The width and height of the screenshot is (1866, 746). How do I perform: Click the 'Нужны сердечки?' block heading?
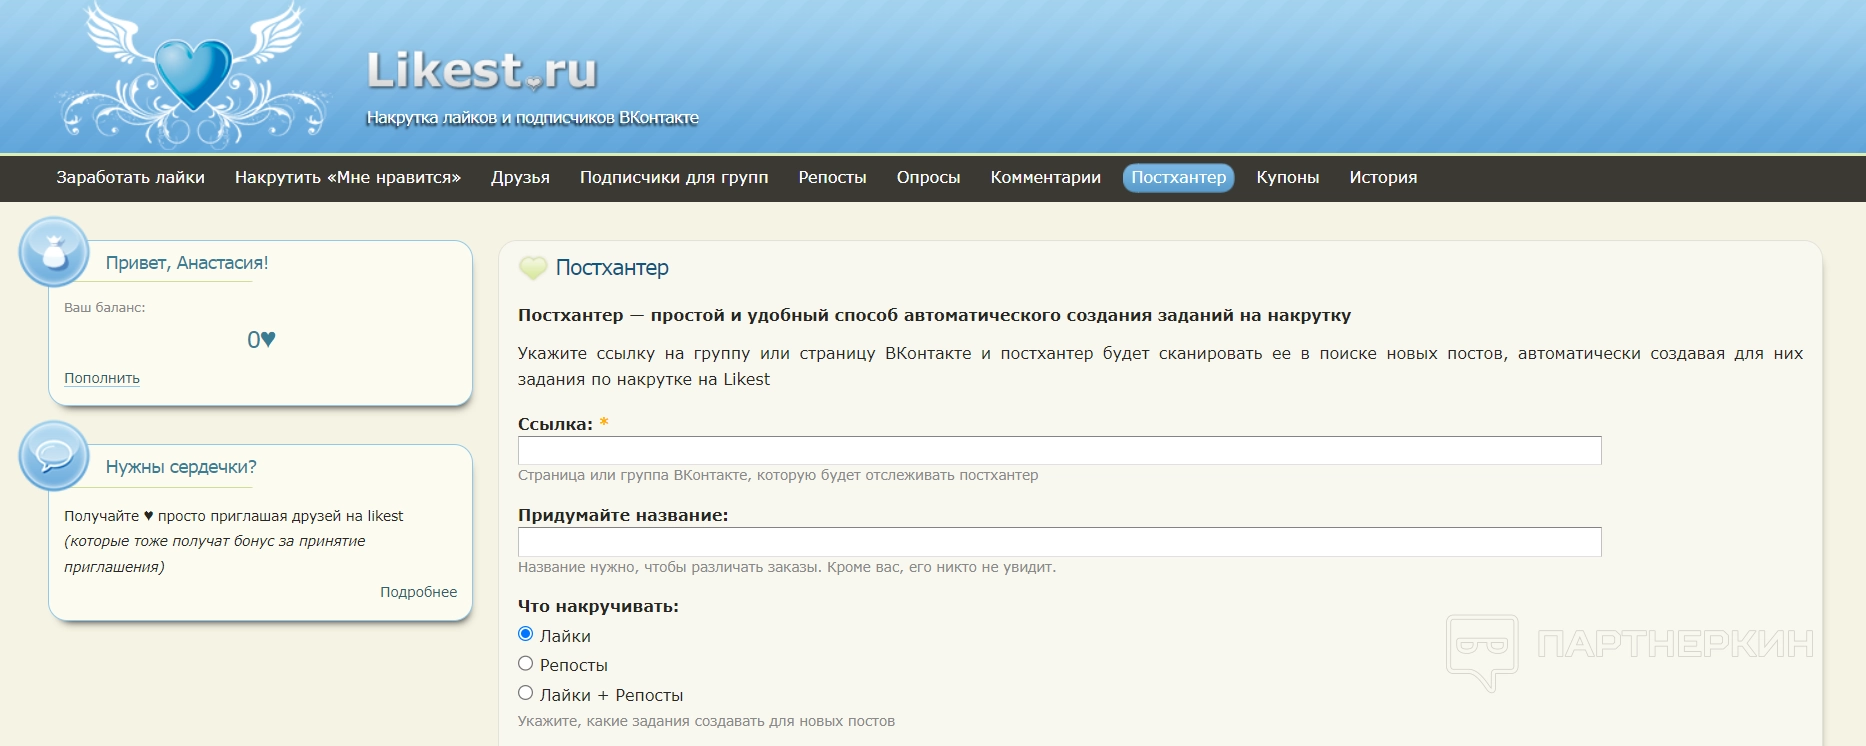tap(181, 467)
